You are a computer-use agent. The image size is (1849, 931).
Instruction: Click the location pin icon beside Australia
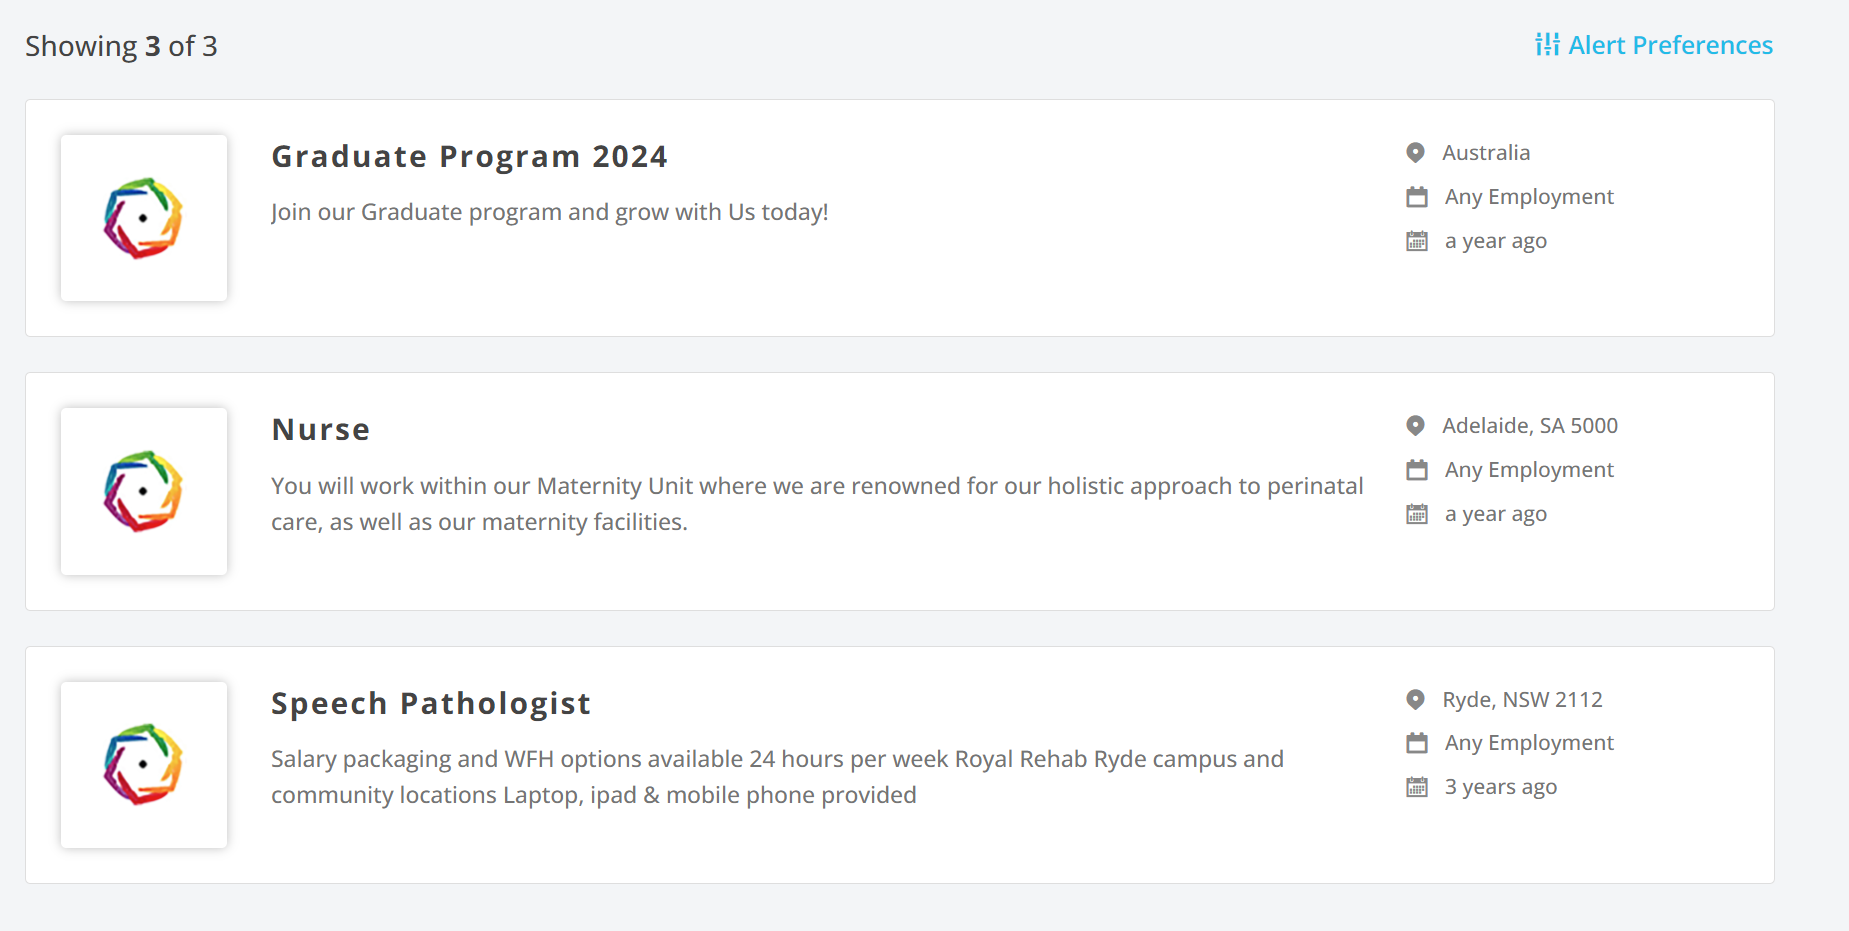click(x=1416, y=153)
